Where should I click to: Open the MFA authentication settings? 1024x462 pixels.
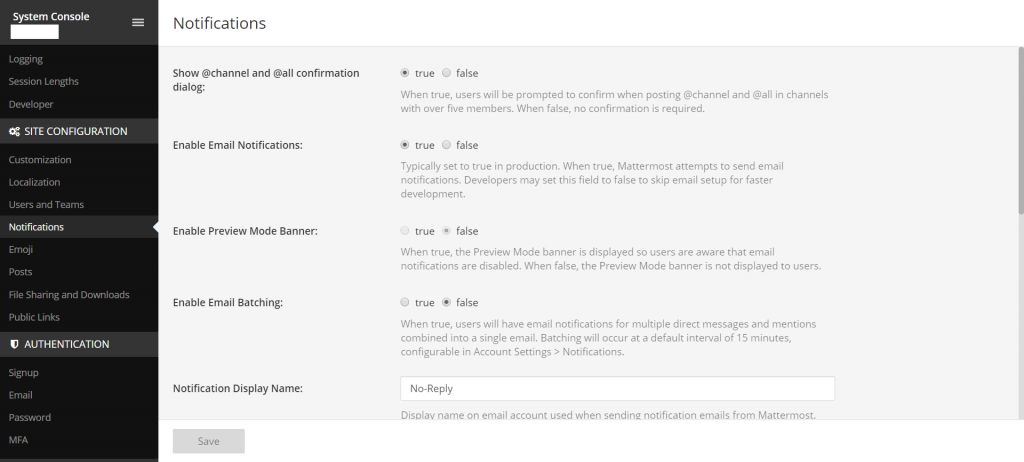click(x=19, y=440)
